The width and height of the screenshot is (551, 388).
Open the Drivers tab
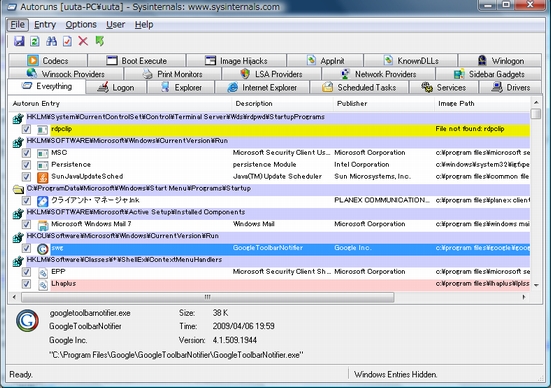pos(510,88)
